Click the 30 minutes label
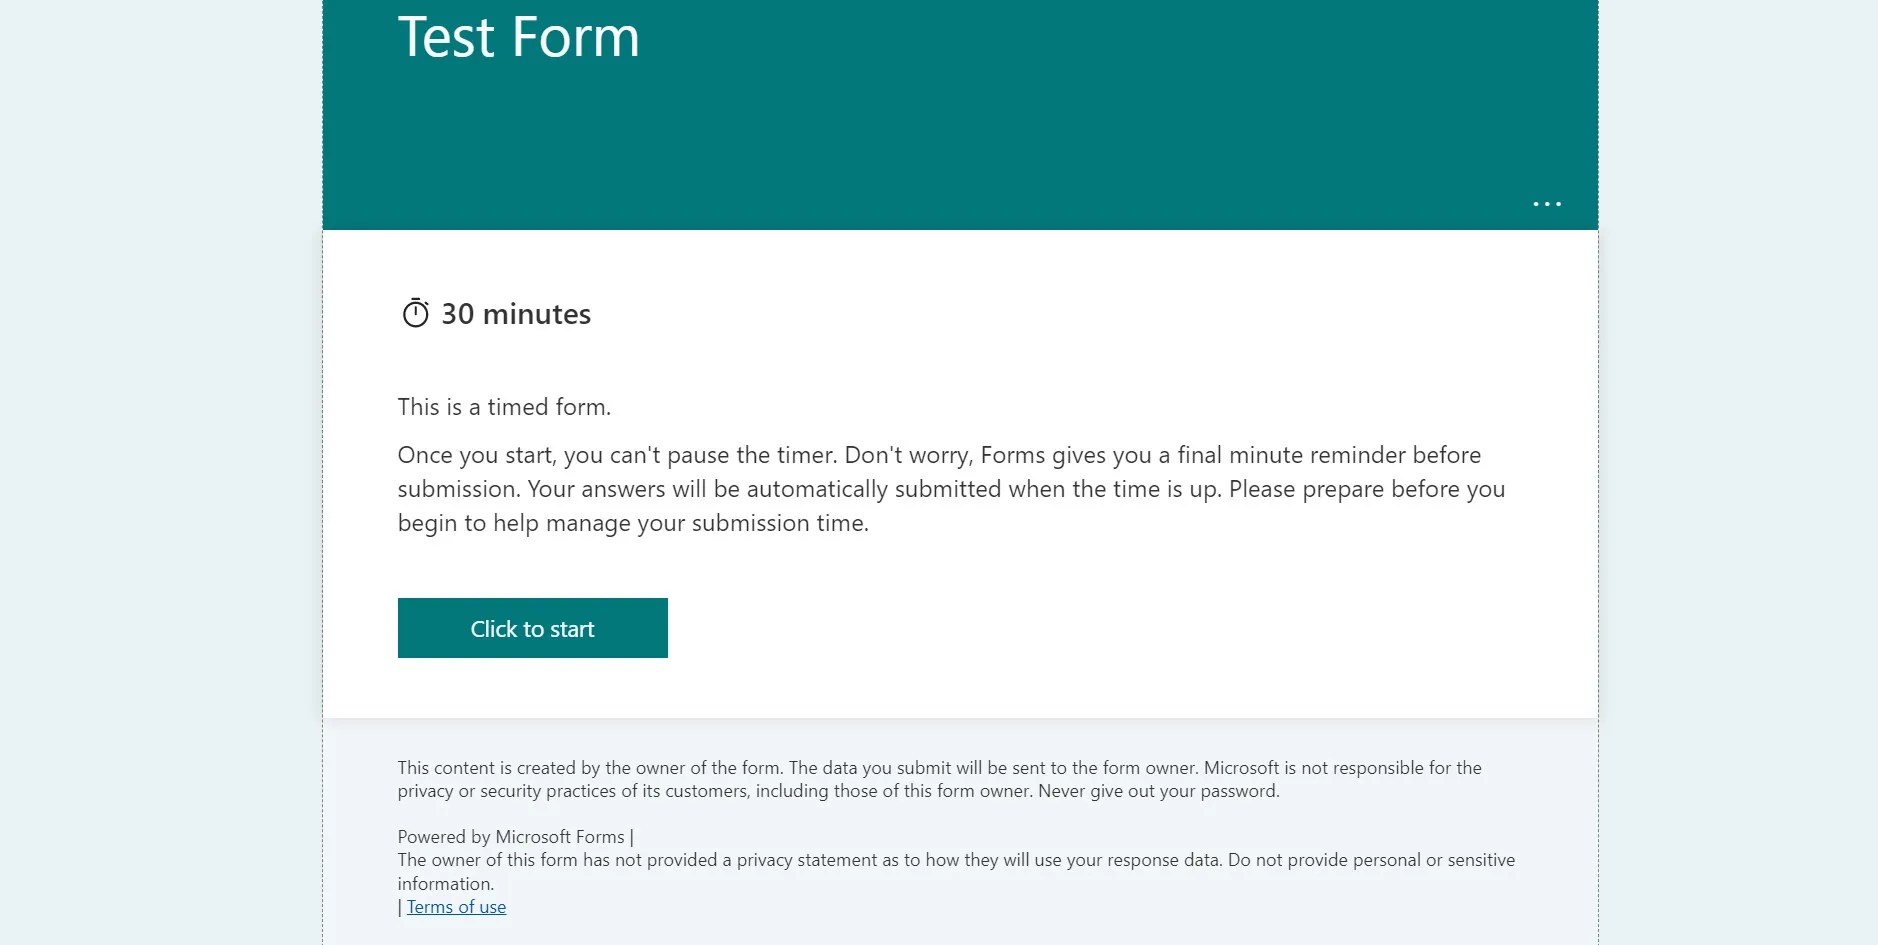 point(516,313)
